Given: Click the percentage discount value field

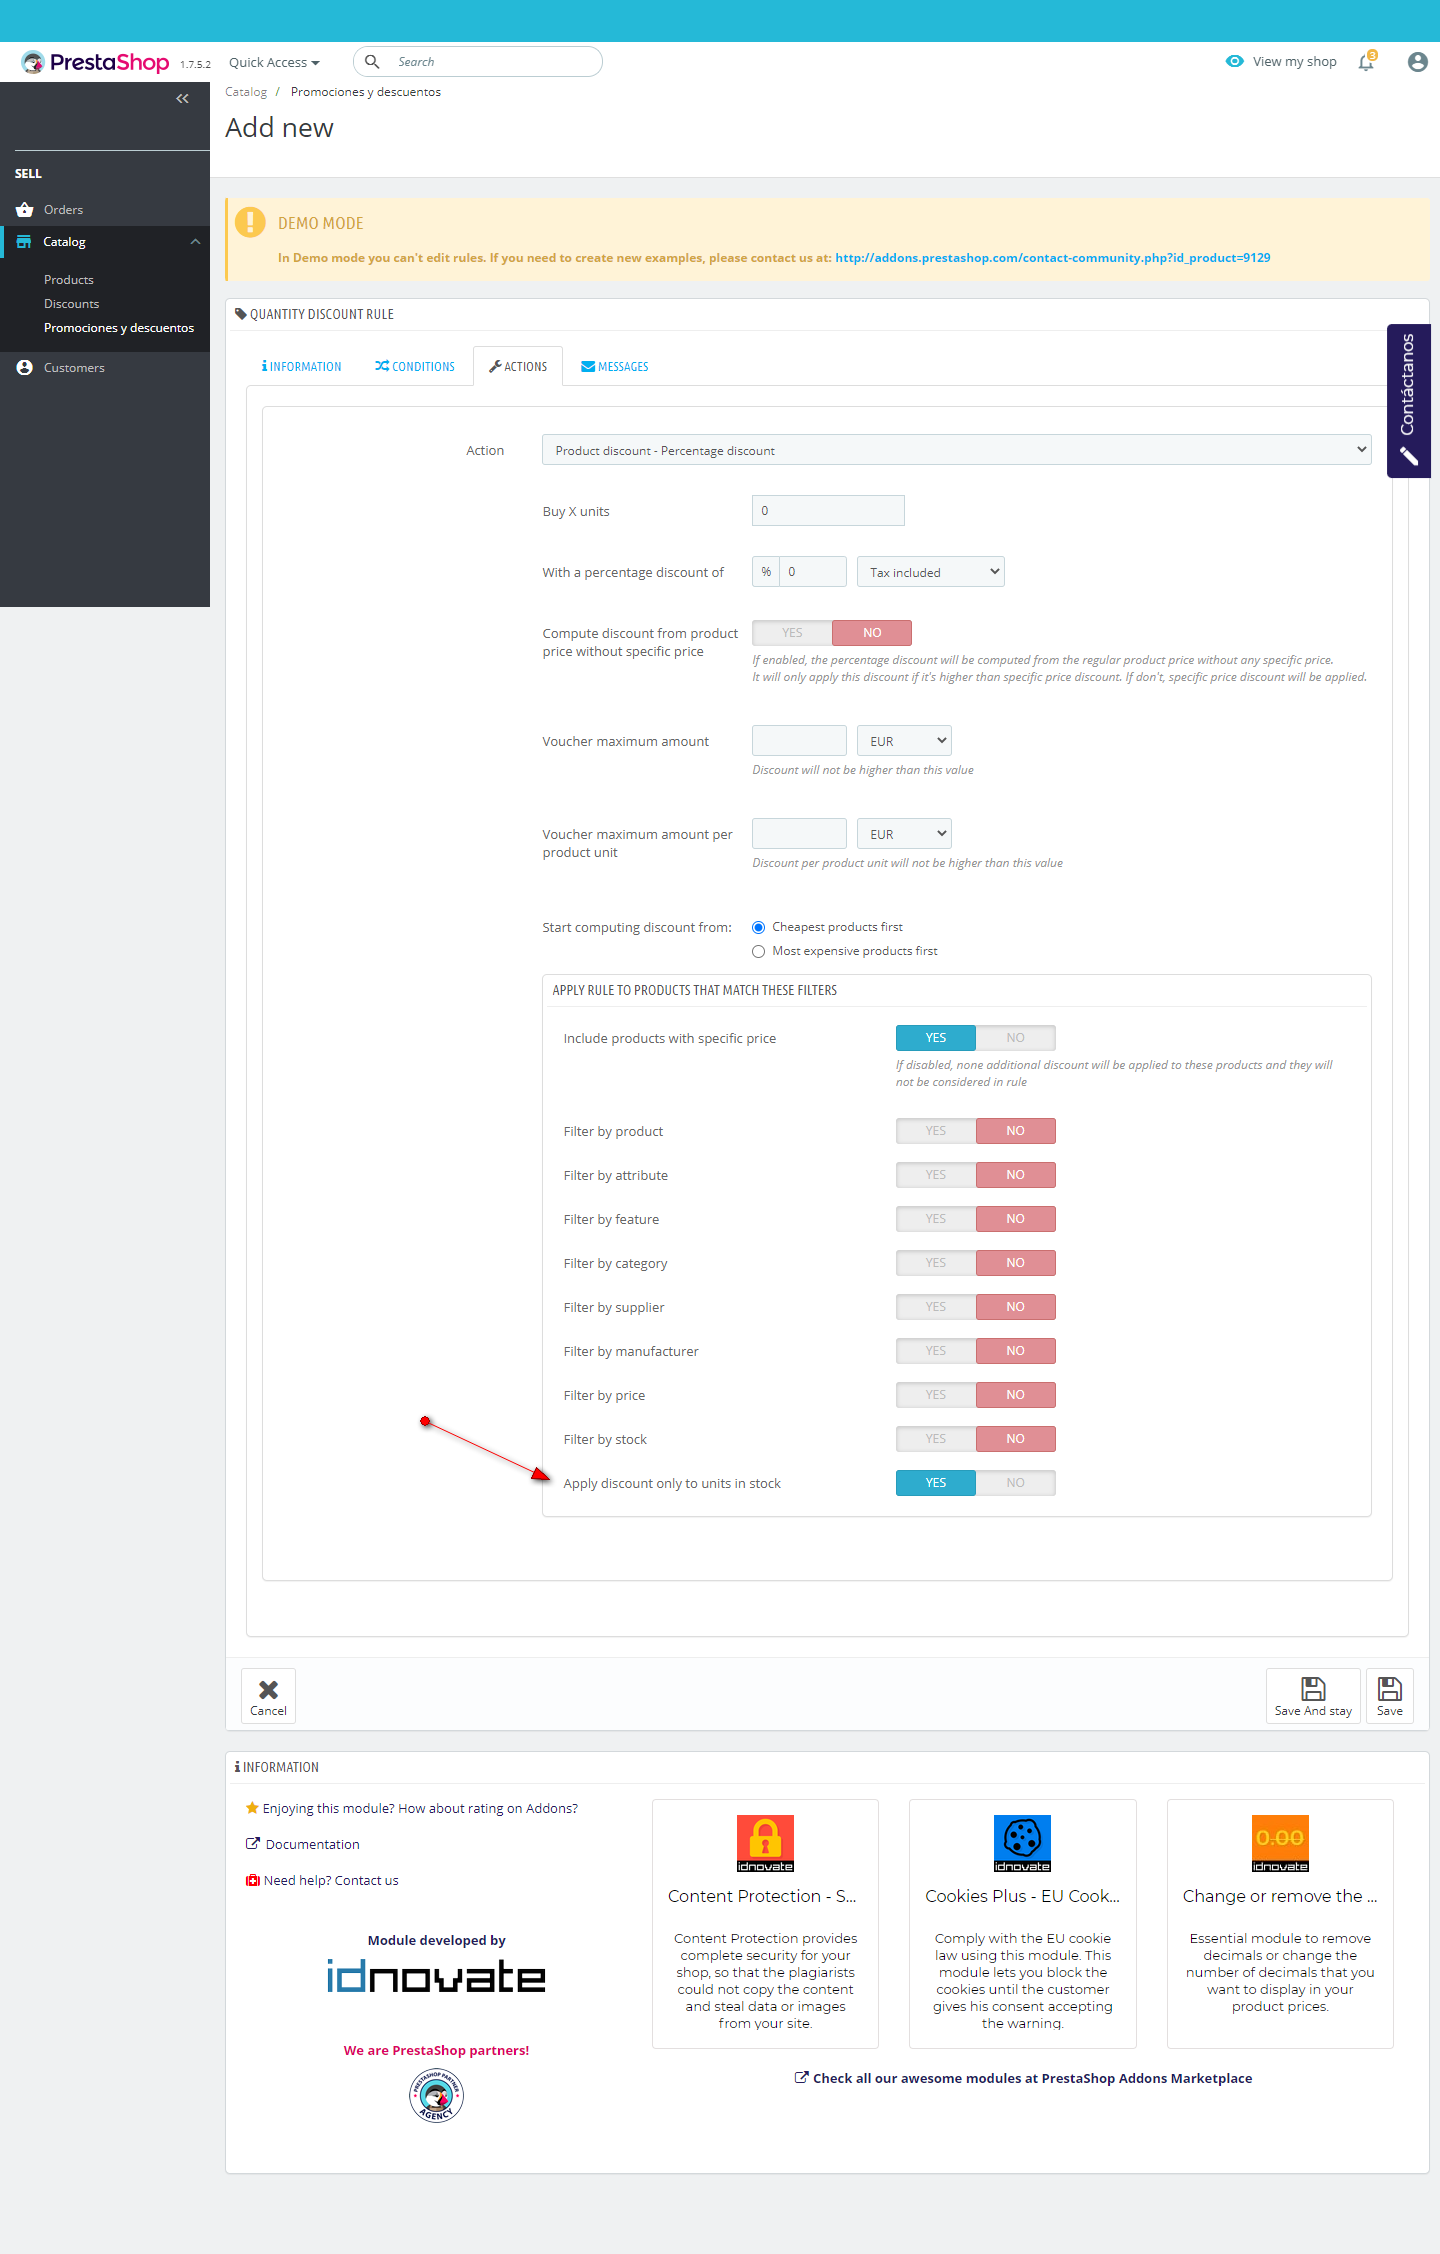Looking at the screenshot, I should tap(813, 572).
